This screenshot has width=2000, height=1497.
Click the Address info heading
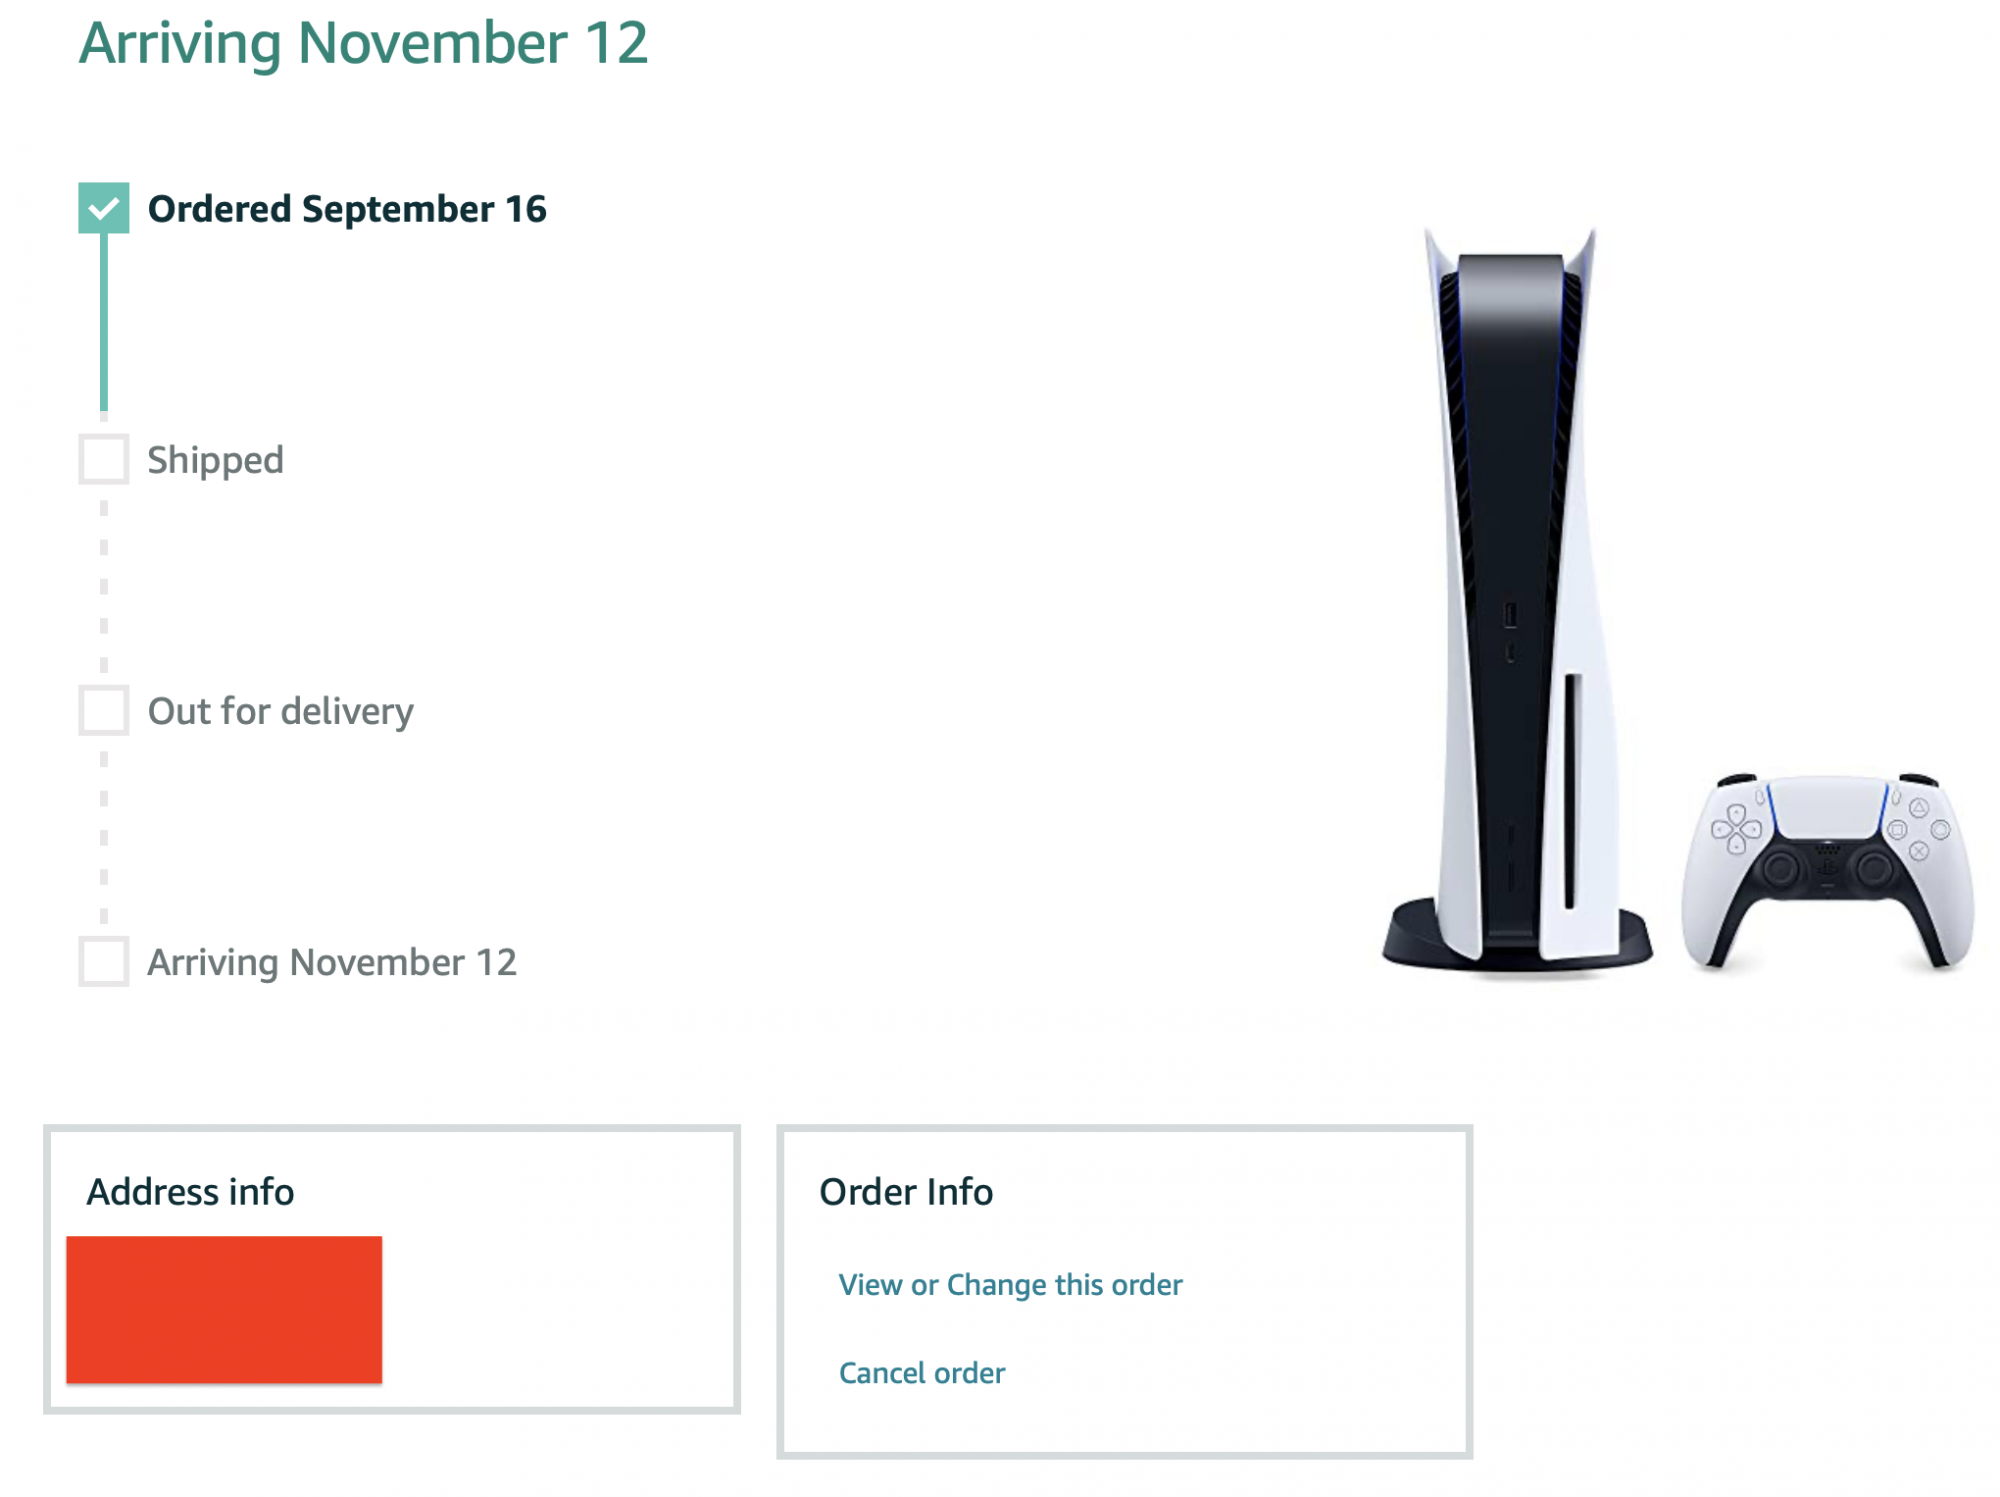(190, 1192)
